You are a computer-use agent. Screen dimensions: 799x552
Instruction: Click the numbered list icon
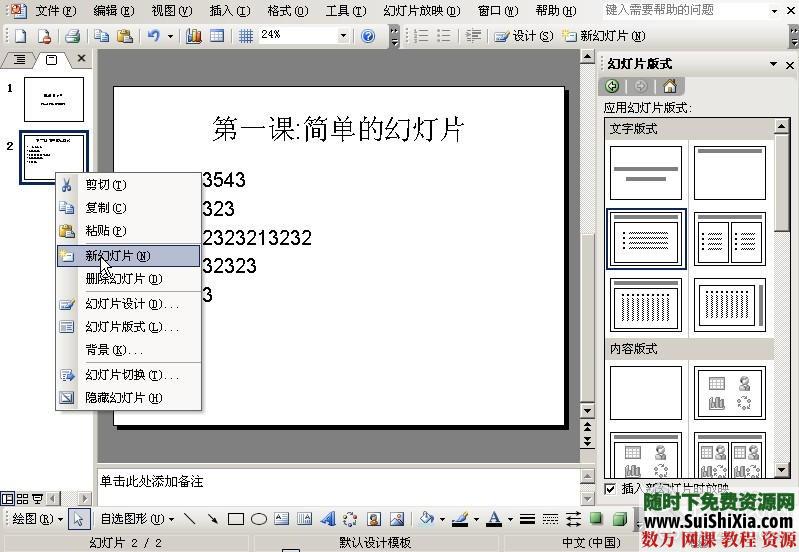421,36
